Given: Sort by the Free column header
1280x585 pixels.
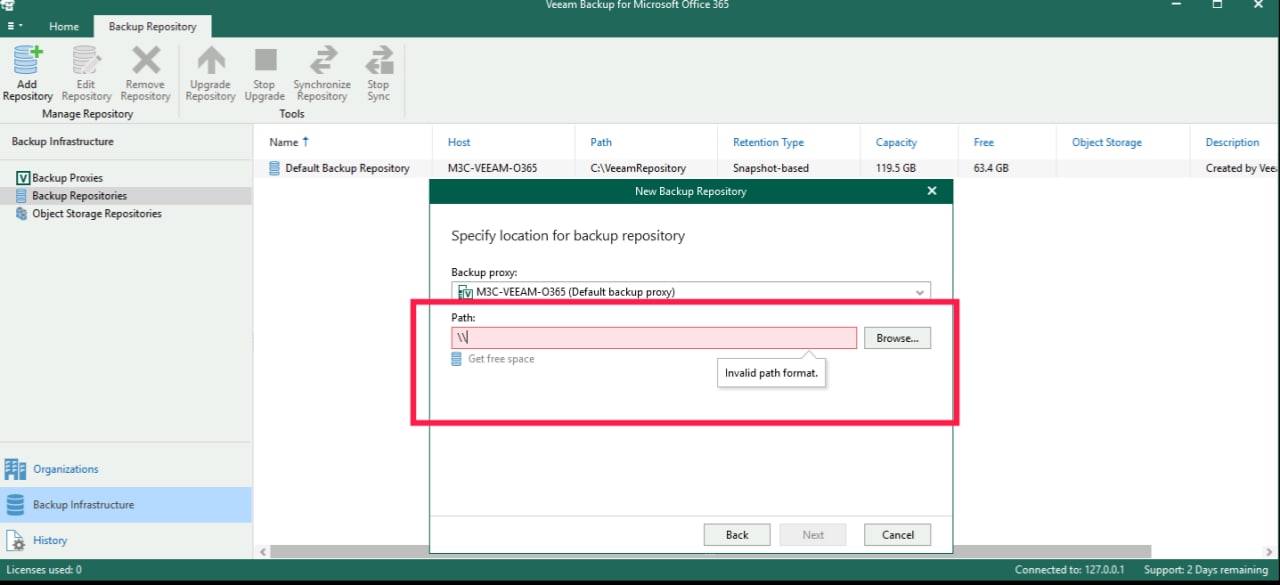Looking at the screenshot, I should (984, 142).
